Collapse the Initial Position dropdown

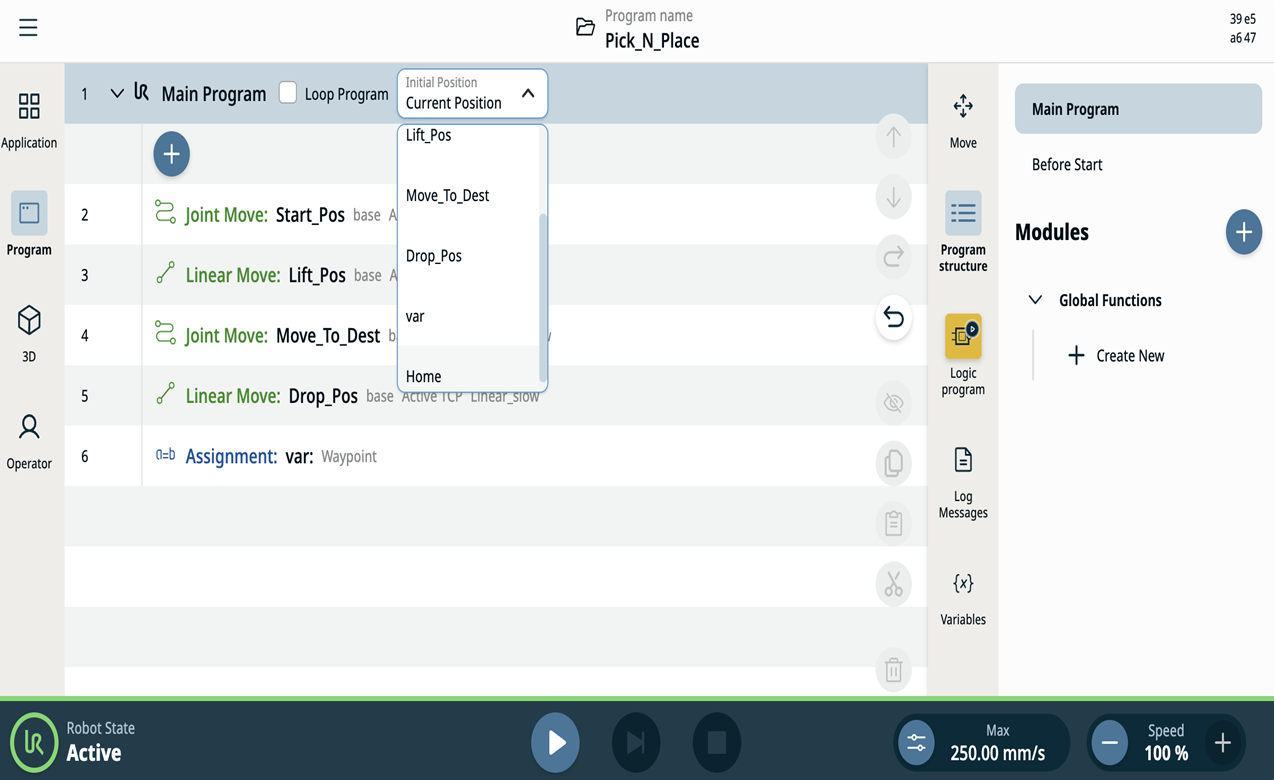click(x=528, y=93)
